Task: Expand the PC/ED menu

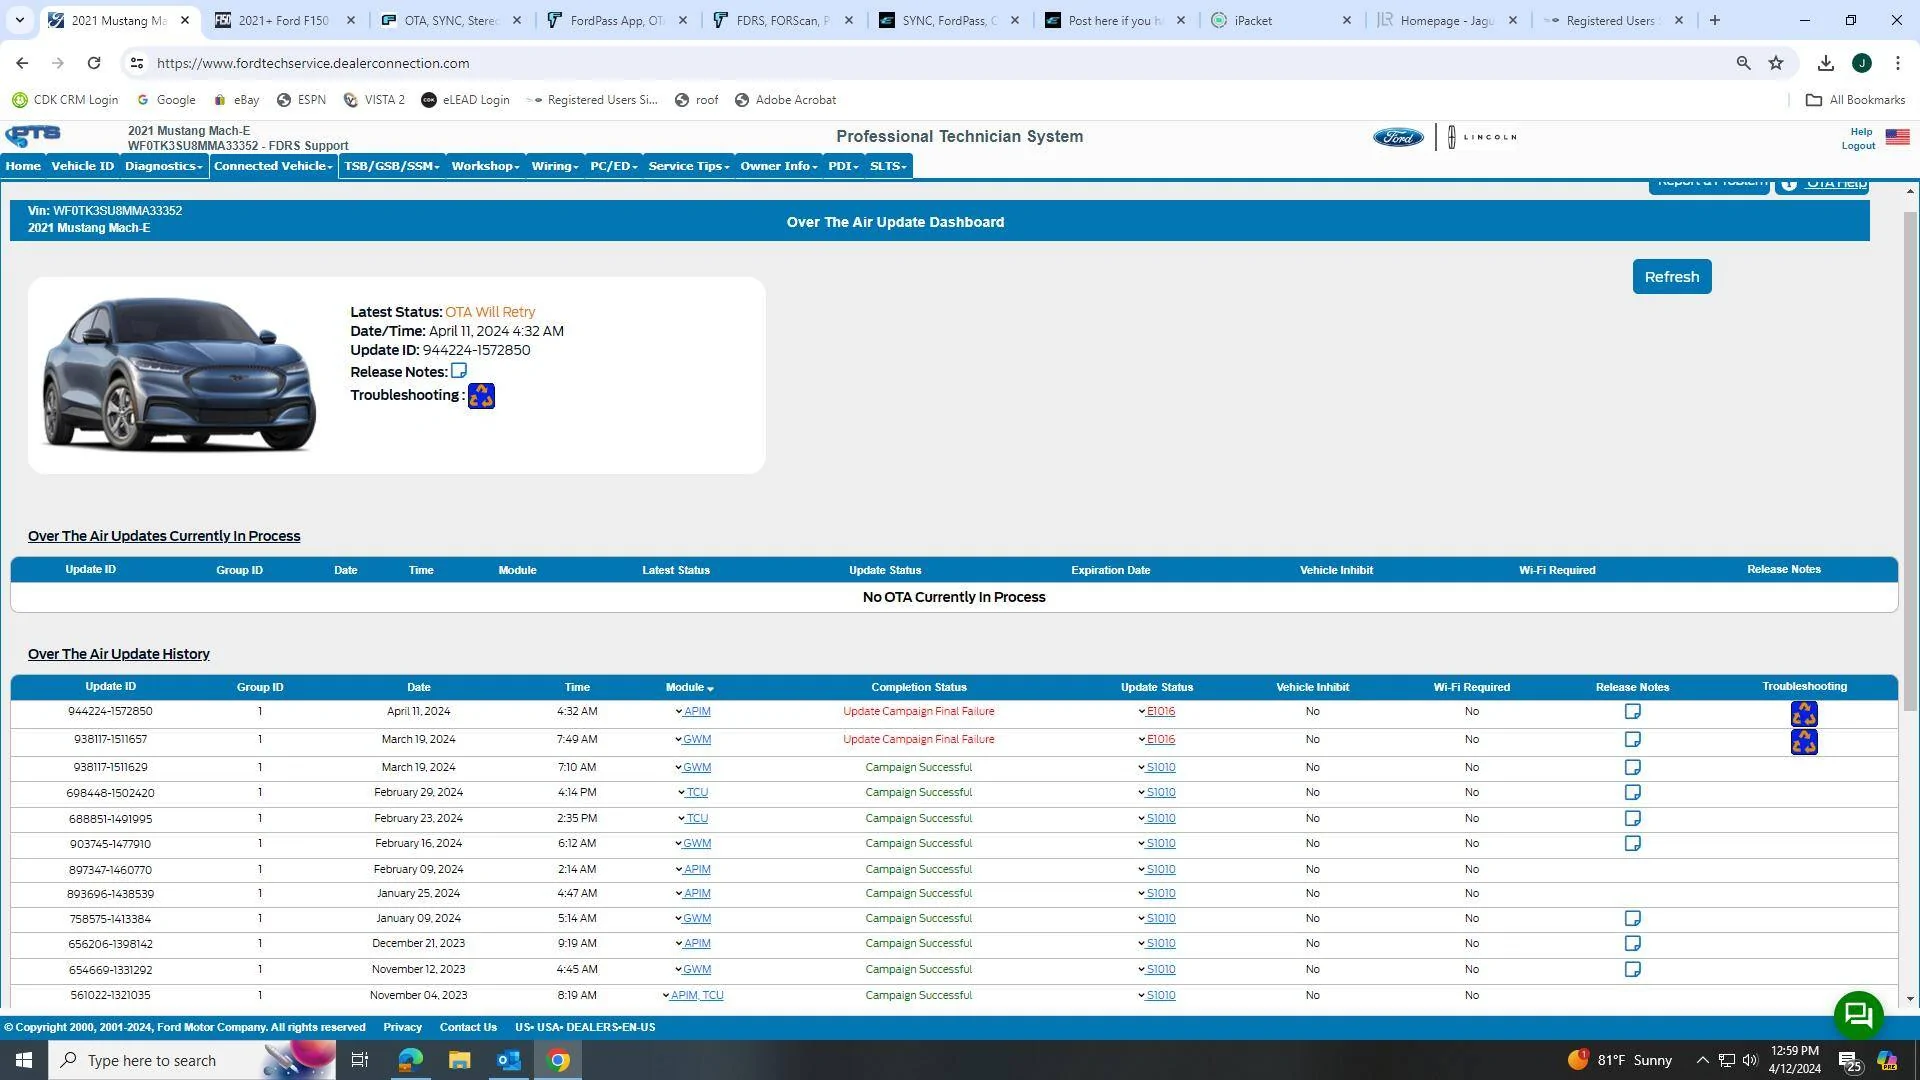Action: point(614,166)
